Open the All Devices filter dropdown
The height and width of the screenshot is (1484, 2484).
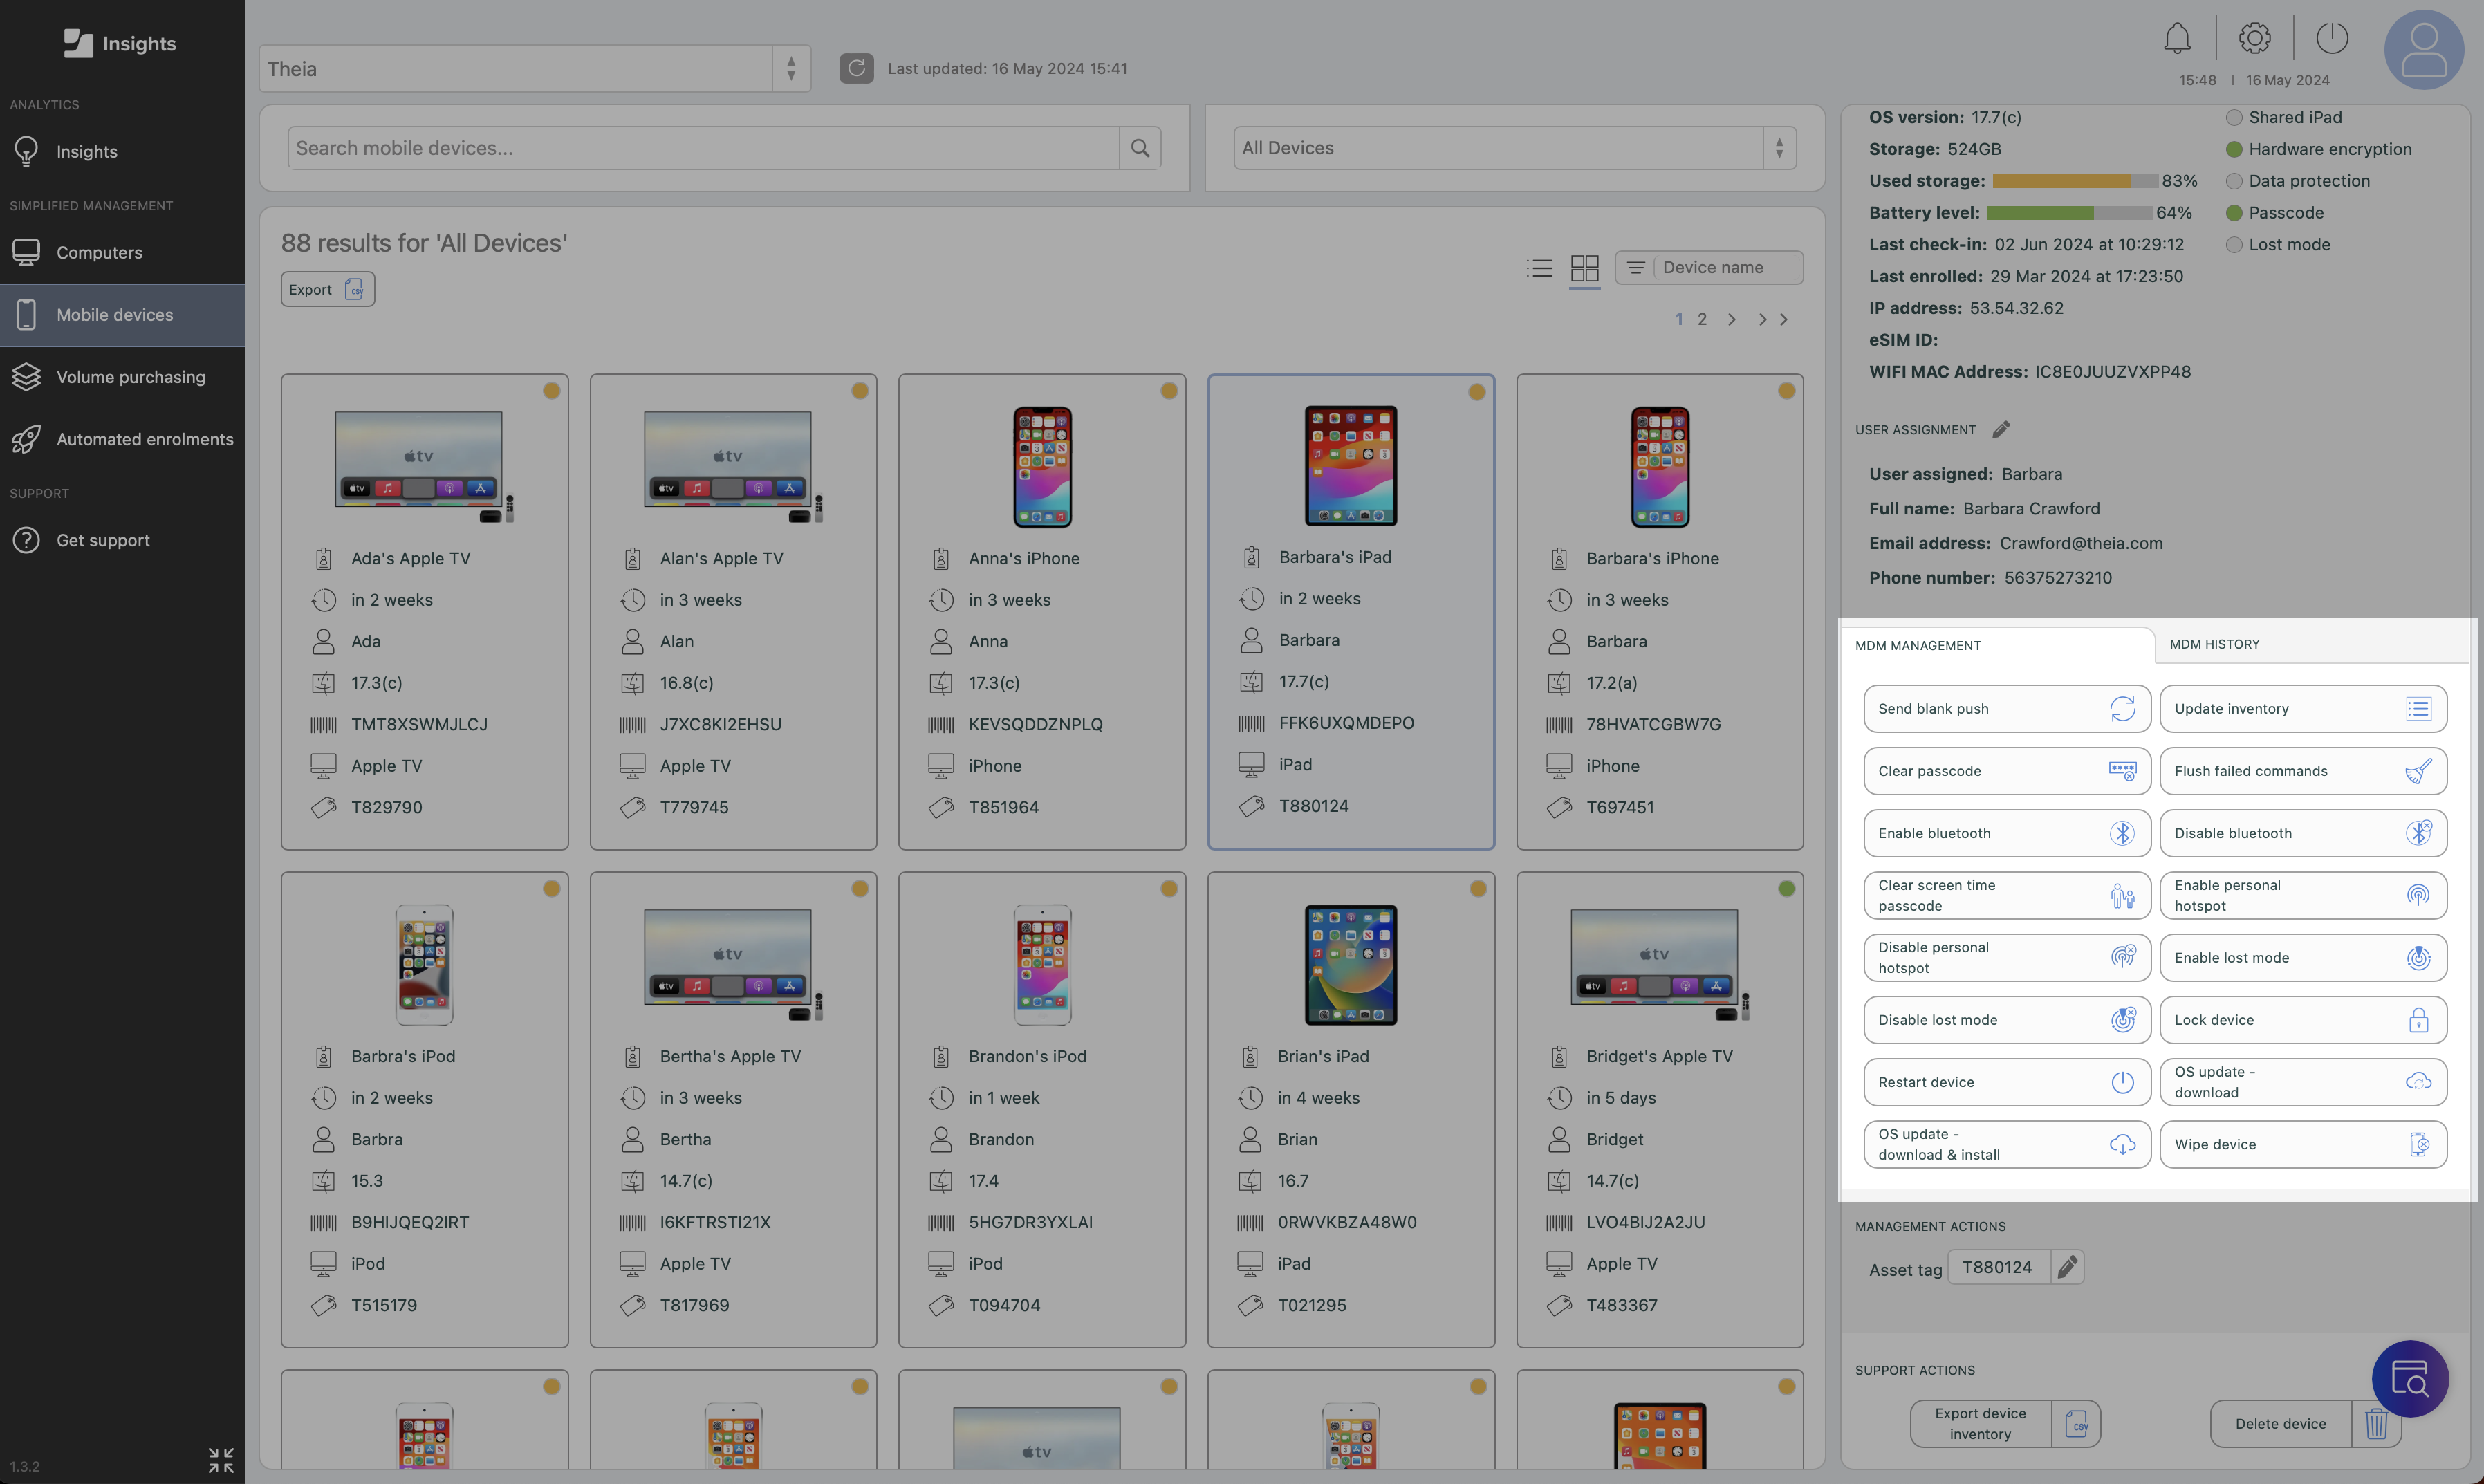coord(1514,148)
